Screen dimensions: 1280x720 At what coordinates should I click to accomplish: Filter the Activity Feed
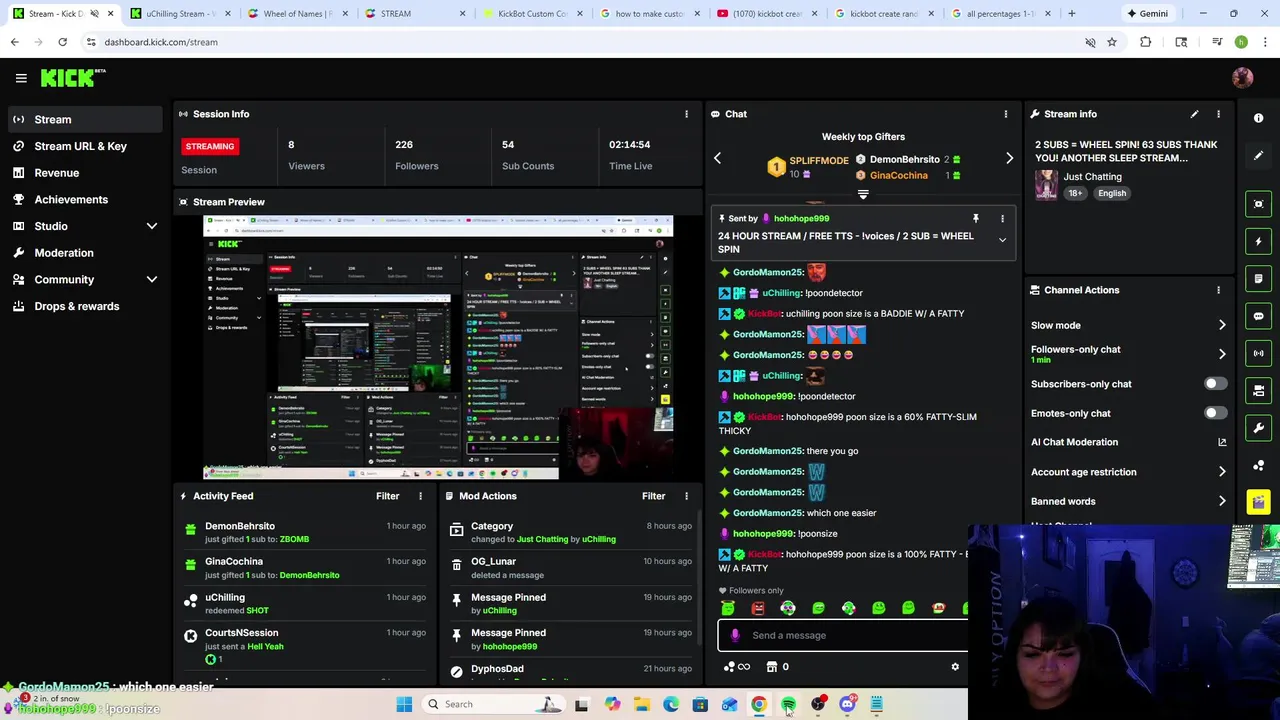[x=387, y=496]
